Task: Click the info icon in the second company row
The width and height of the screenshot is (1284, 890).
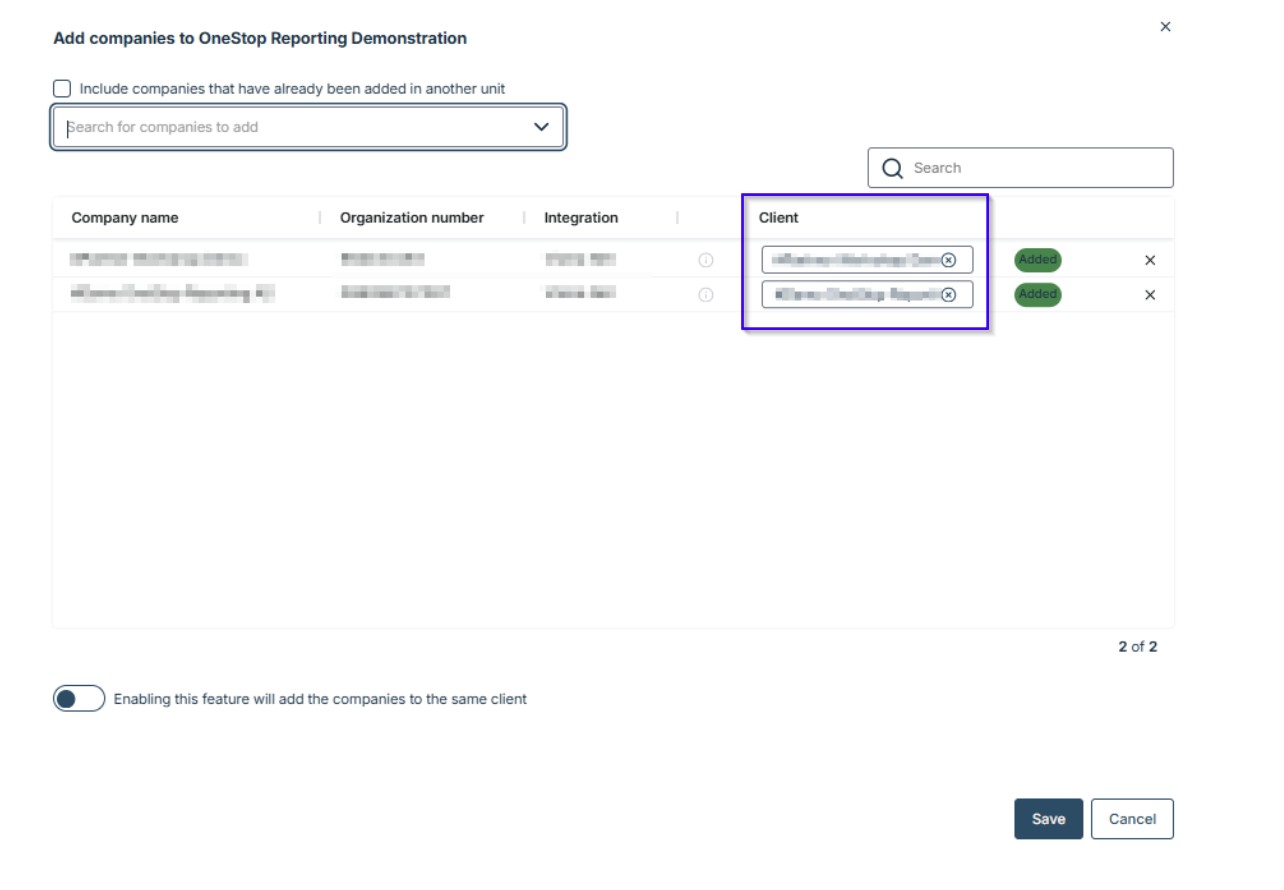Action: pyautogui.click(x=705, y=295)
